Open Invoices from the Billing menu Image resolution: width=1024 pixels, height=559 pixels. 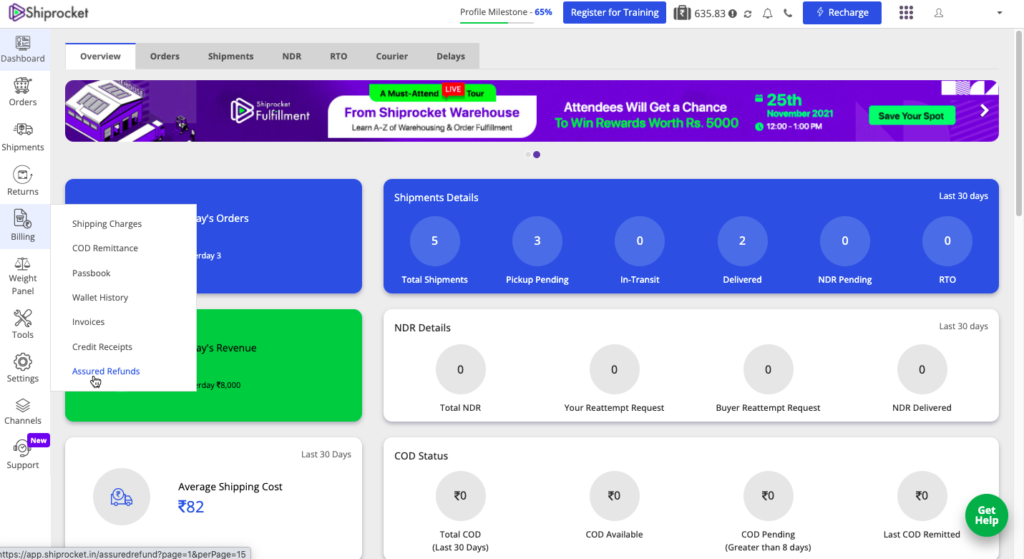pos(88,322)
